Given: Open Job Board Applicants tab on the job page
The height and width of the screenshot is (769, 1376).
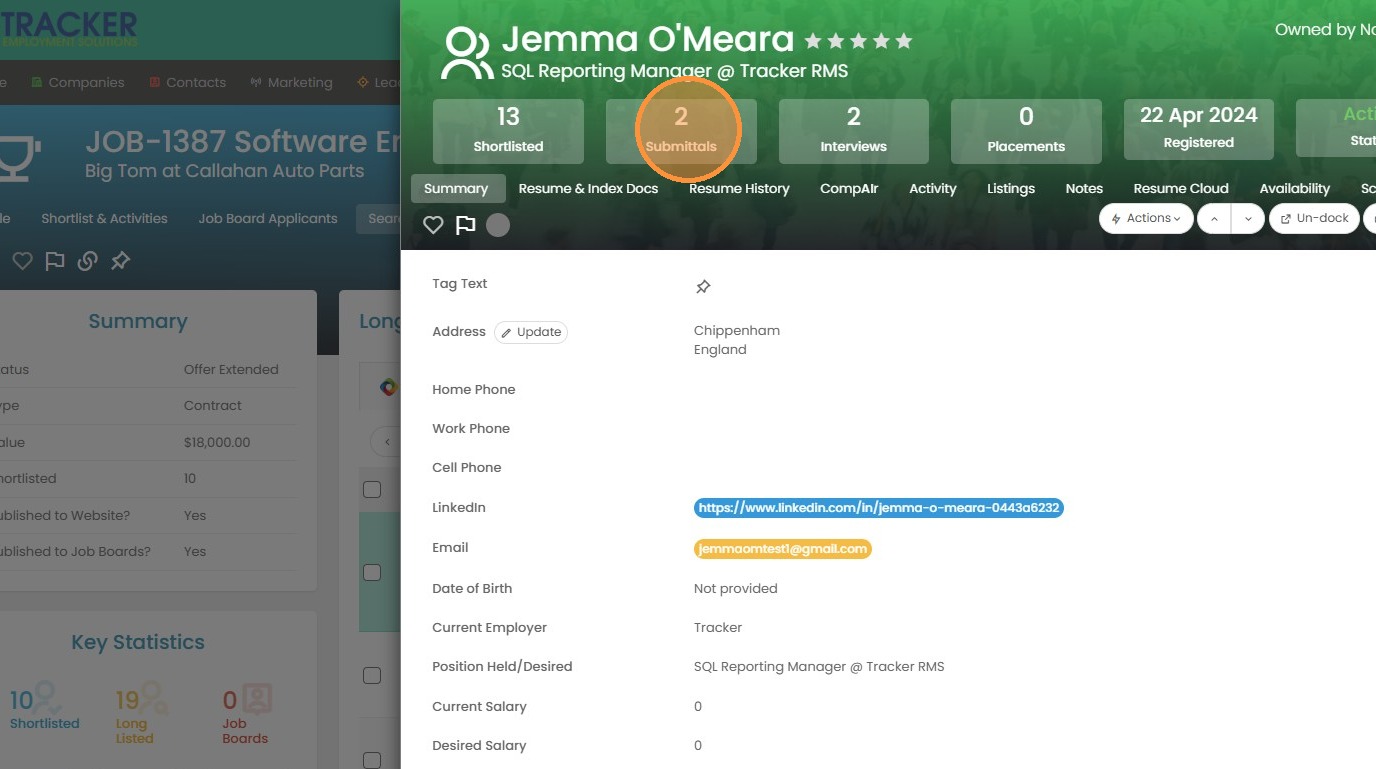Looking at the screenshot, I should [x=268, y=218].
